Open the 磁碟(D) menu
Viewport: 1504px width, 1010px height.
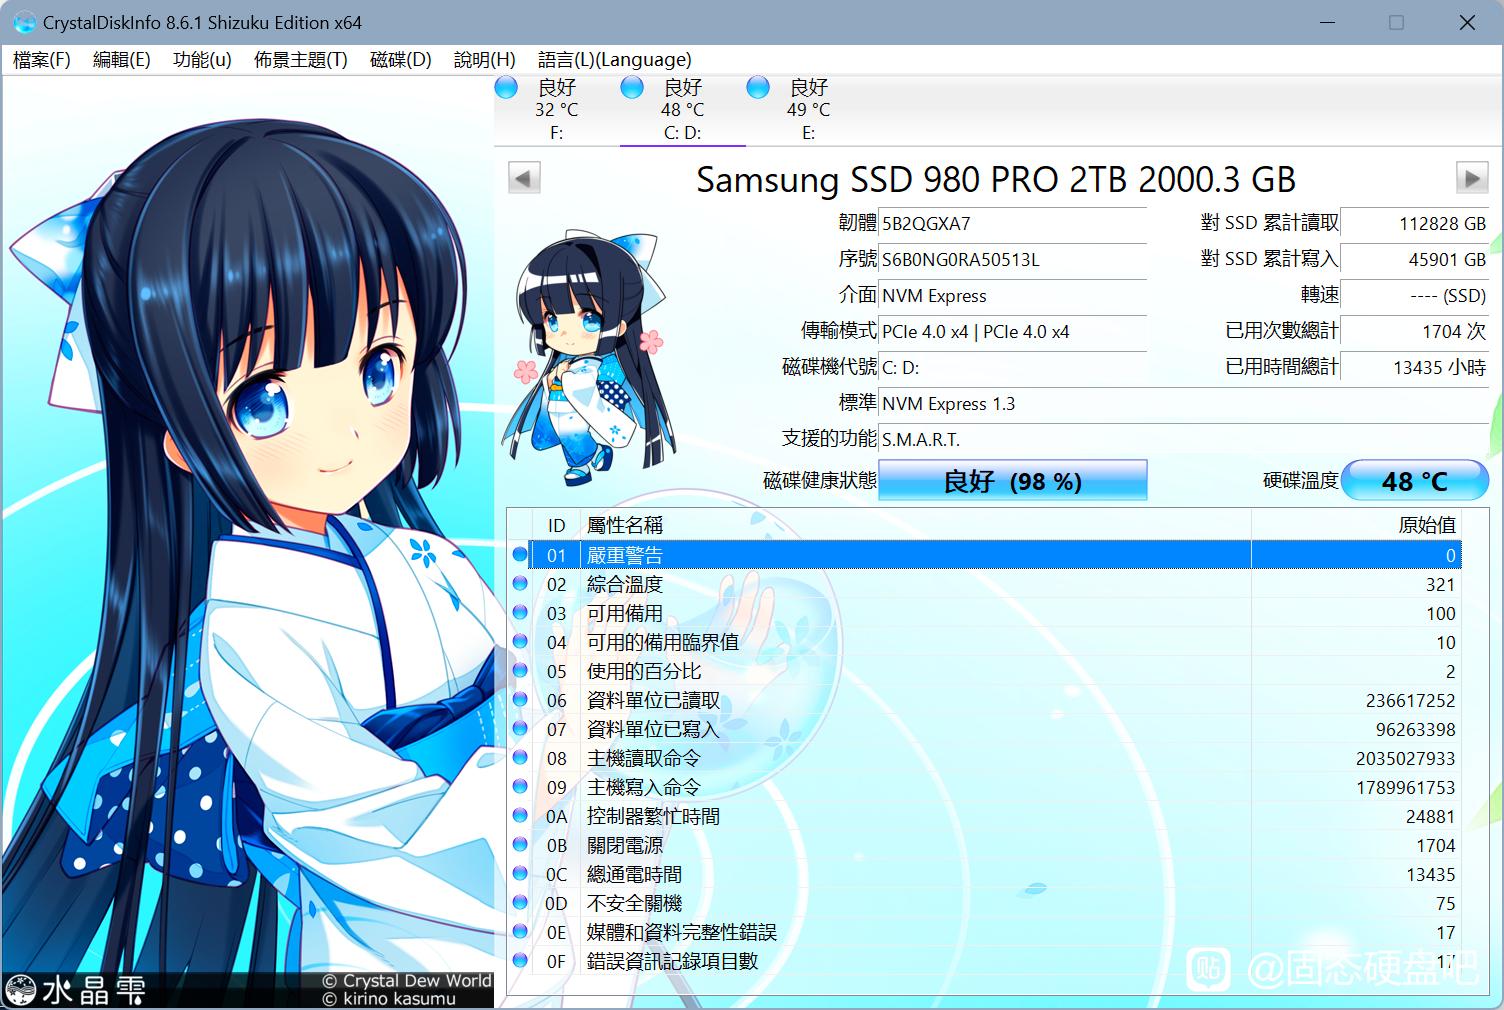[400, 60]
